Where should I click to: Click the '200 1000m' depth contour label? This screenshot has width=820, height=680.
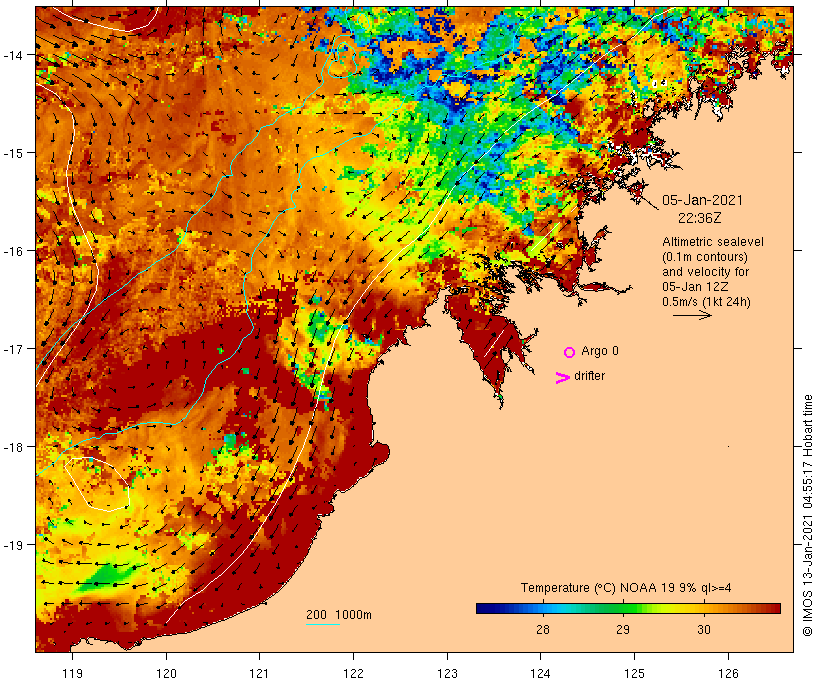pos(339,615)
